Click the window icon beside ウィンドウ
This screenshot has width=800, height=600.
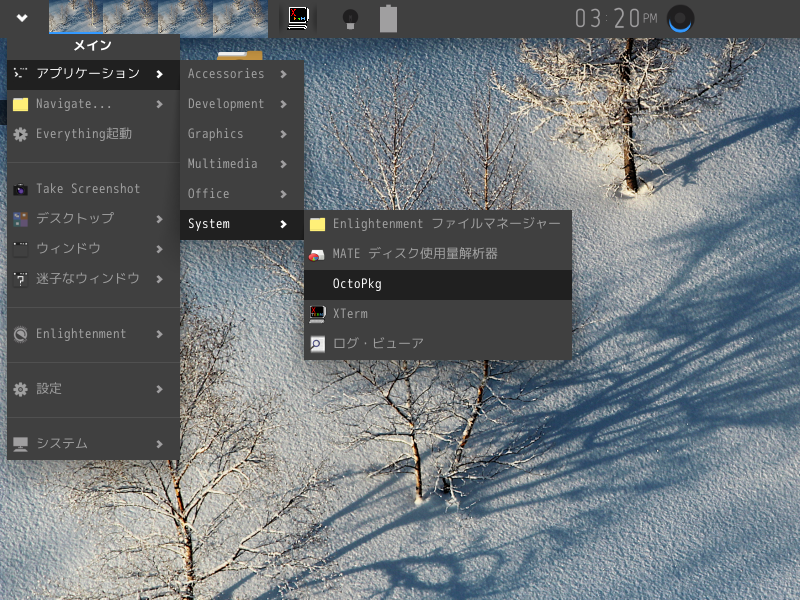tap(20, 249)
